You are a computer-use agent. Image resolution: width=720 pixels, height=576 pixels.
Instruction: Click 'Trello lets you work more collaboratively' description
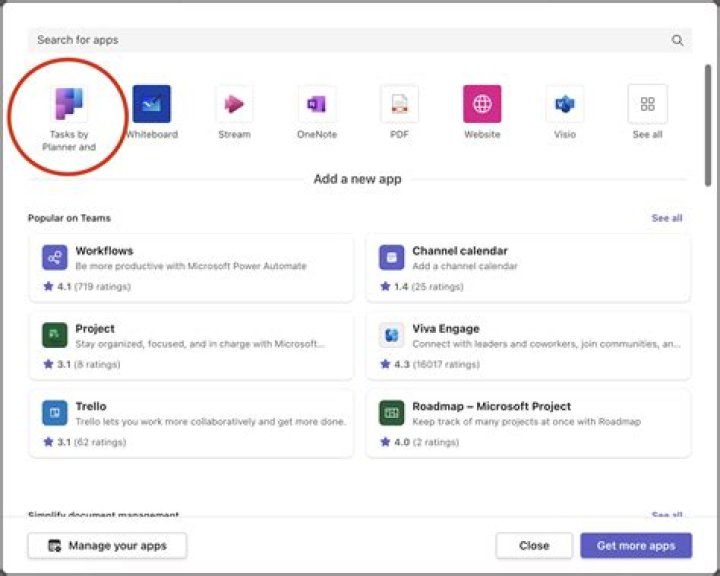tap(210, 422)
